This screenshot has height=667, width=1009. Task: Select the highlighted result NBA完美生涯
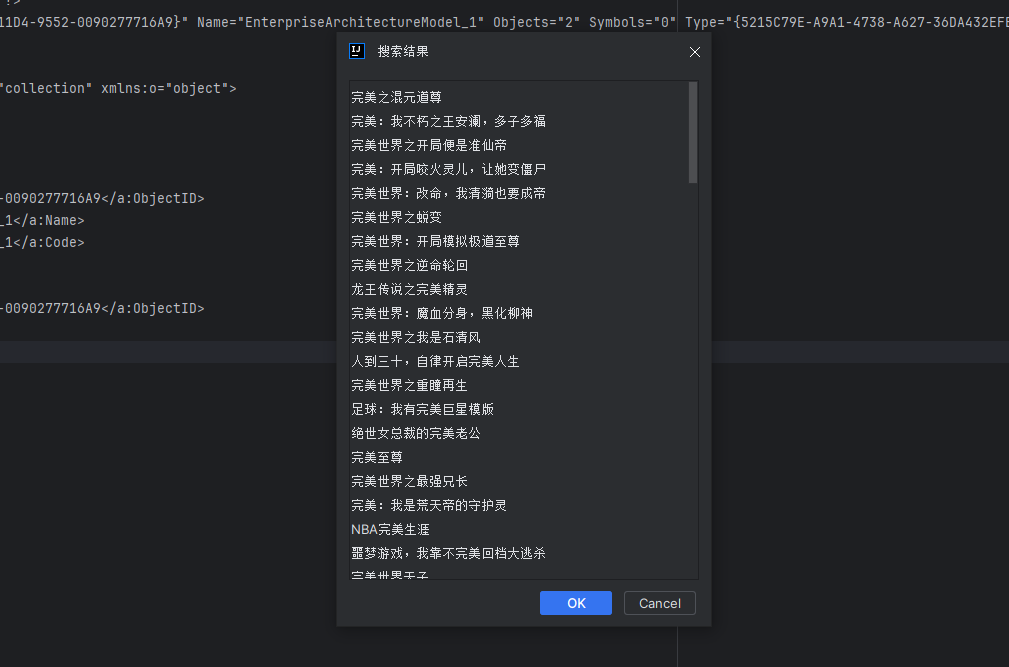point(388,528)
